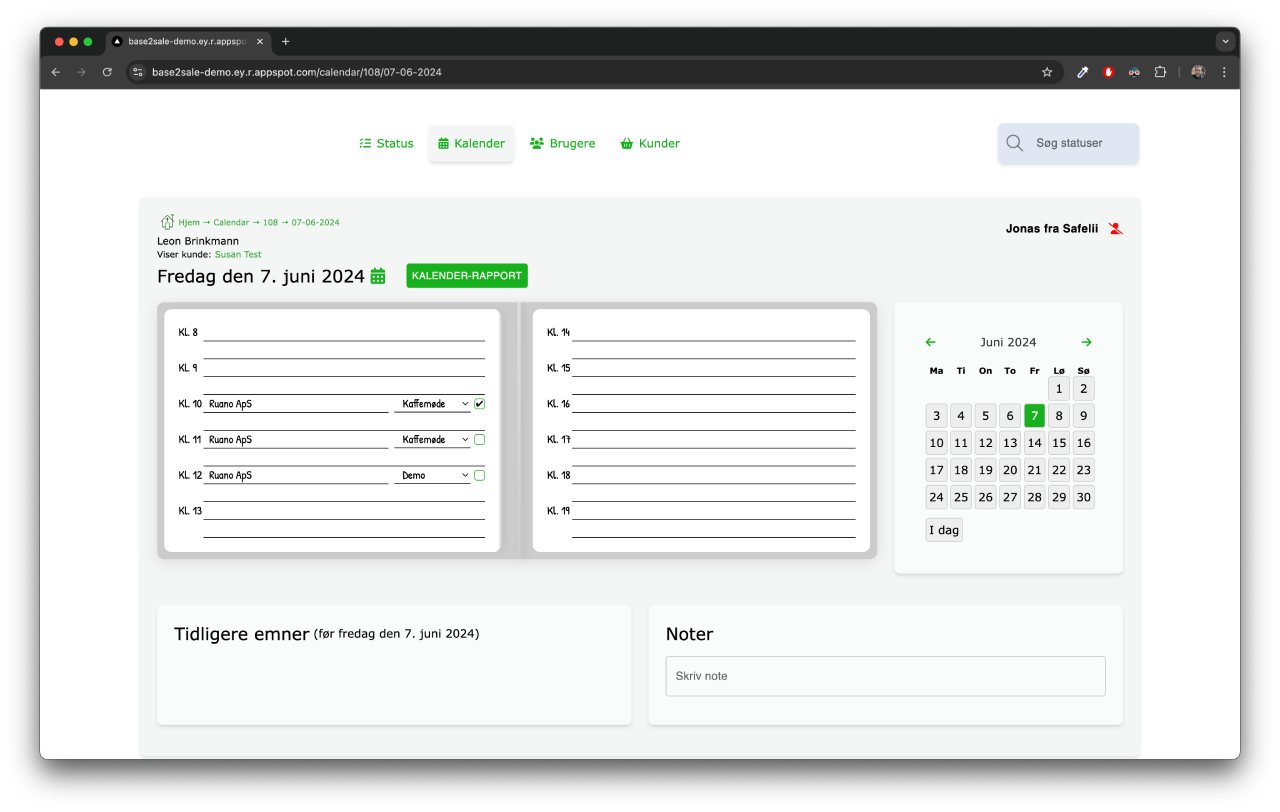Viewport: 1280px width, 812px height.
Task: Click the KALENDER-RAPPORT button
Action: (x=466, y=276)
